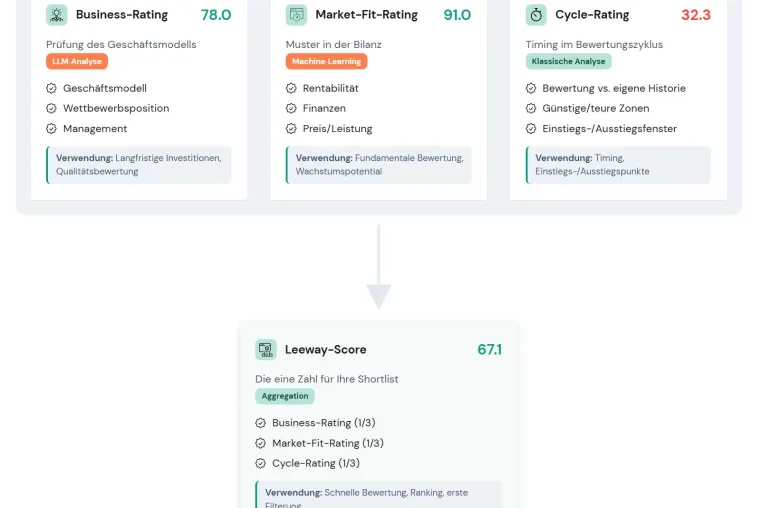
Task: Click the check badge next to Rentabilität
Action: coord(291,88)
